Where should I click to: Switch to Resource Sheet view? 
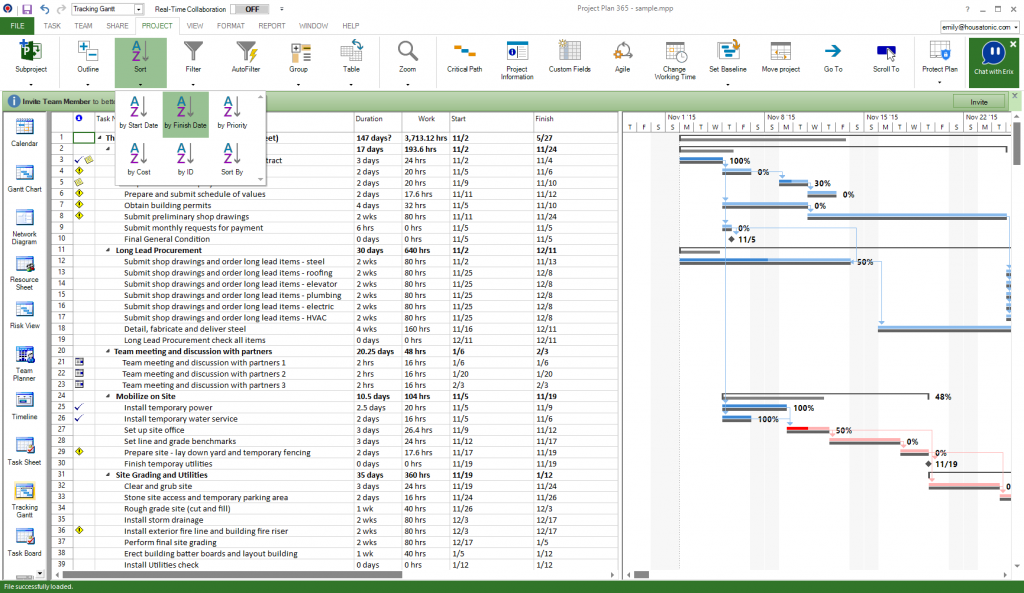25,270
